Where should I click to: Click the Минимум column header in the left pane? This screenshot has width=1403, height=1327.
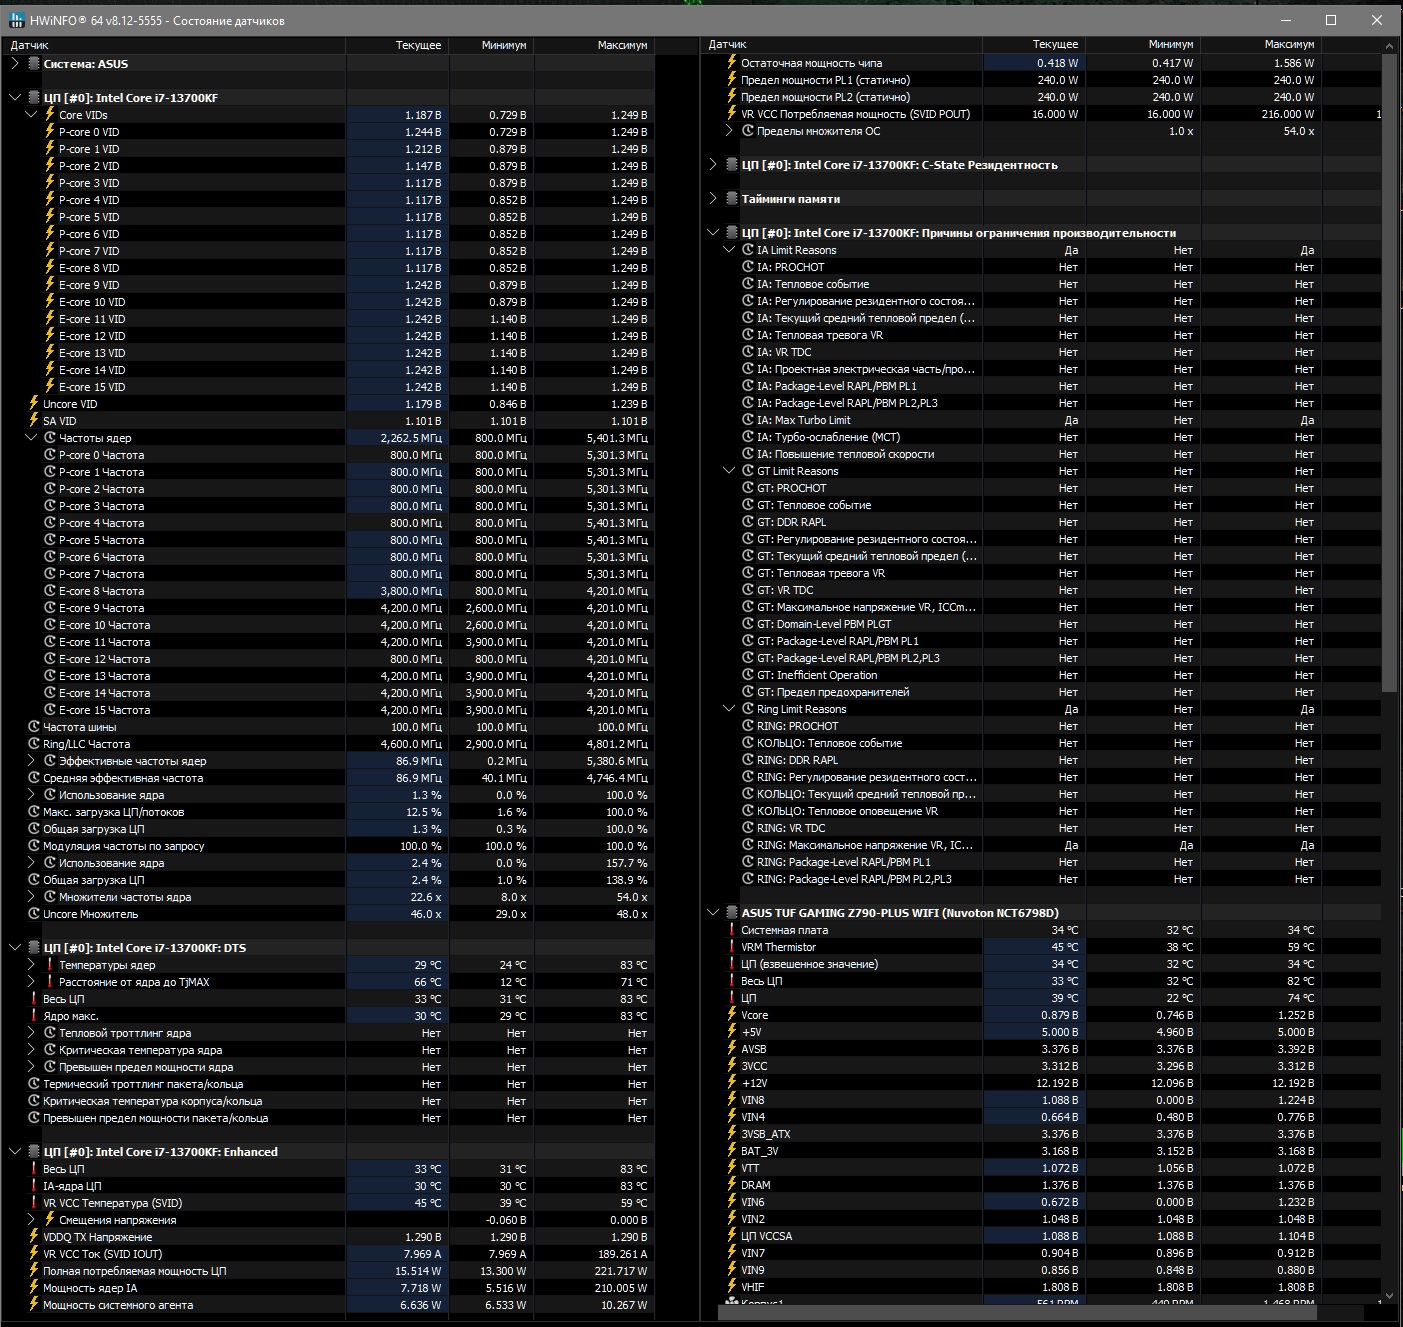[x=492, y=45]
